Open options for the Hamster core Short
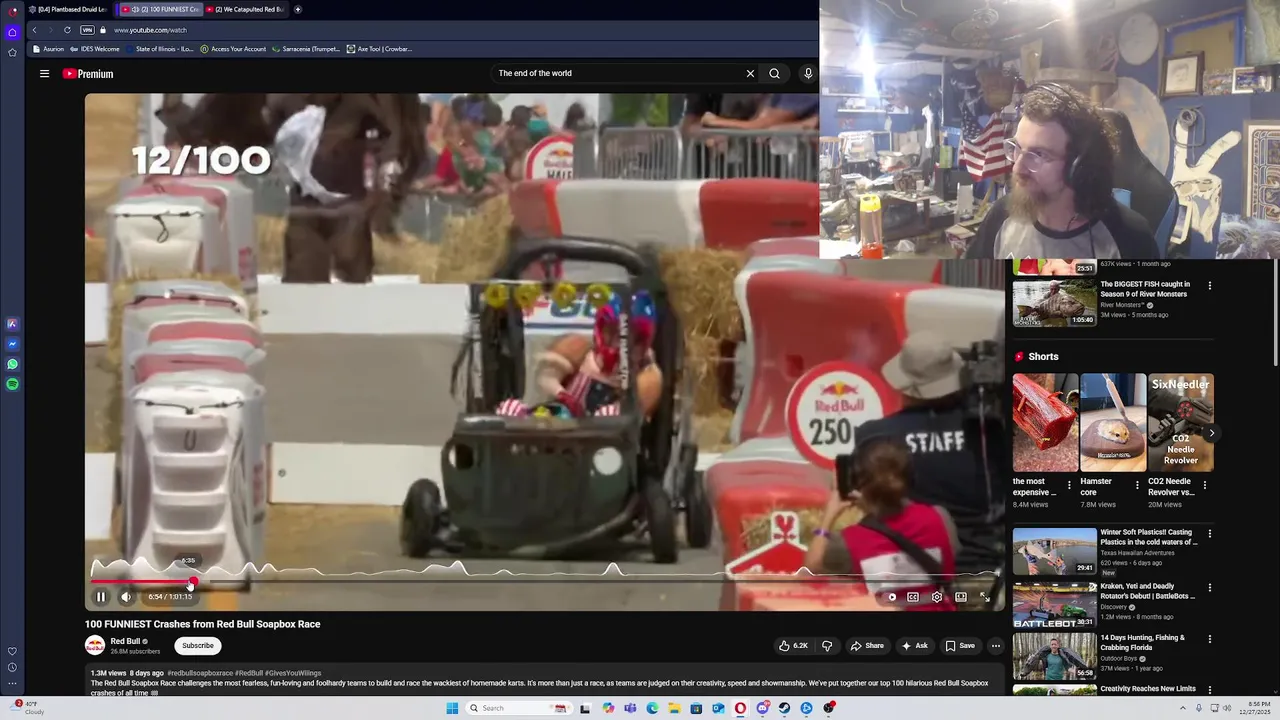This screenshot has width=1280, height=720. tap(1137, 485)
